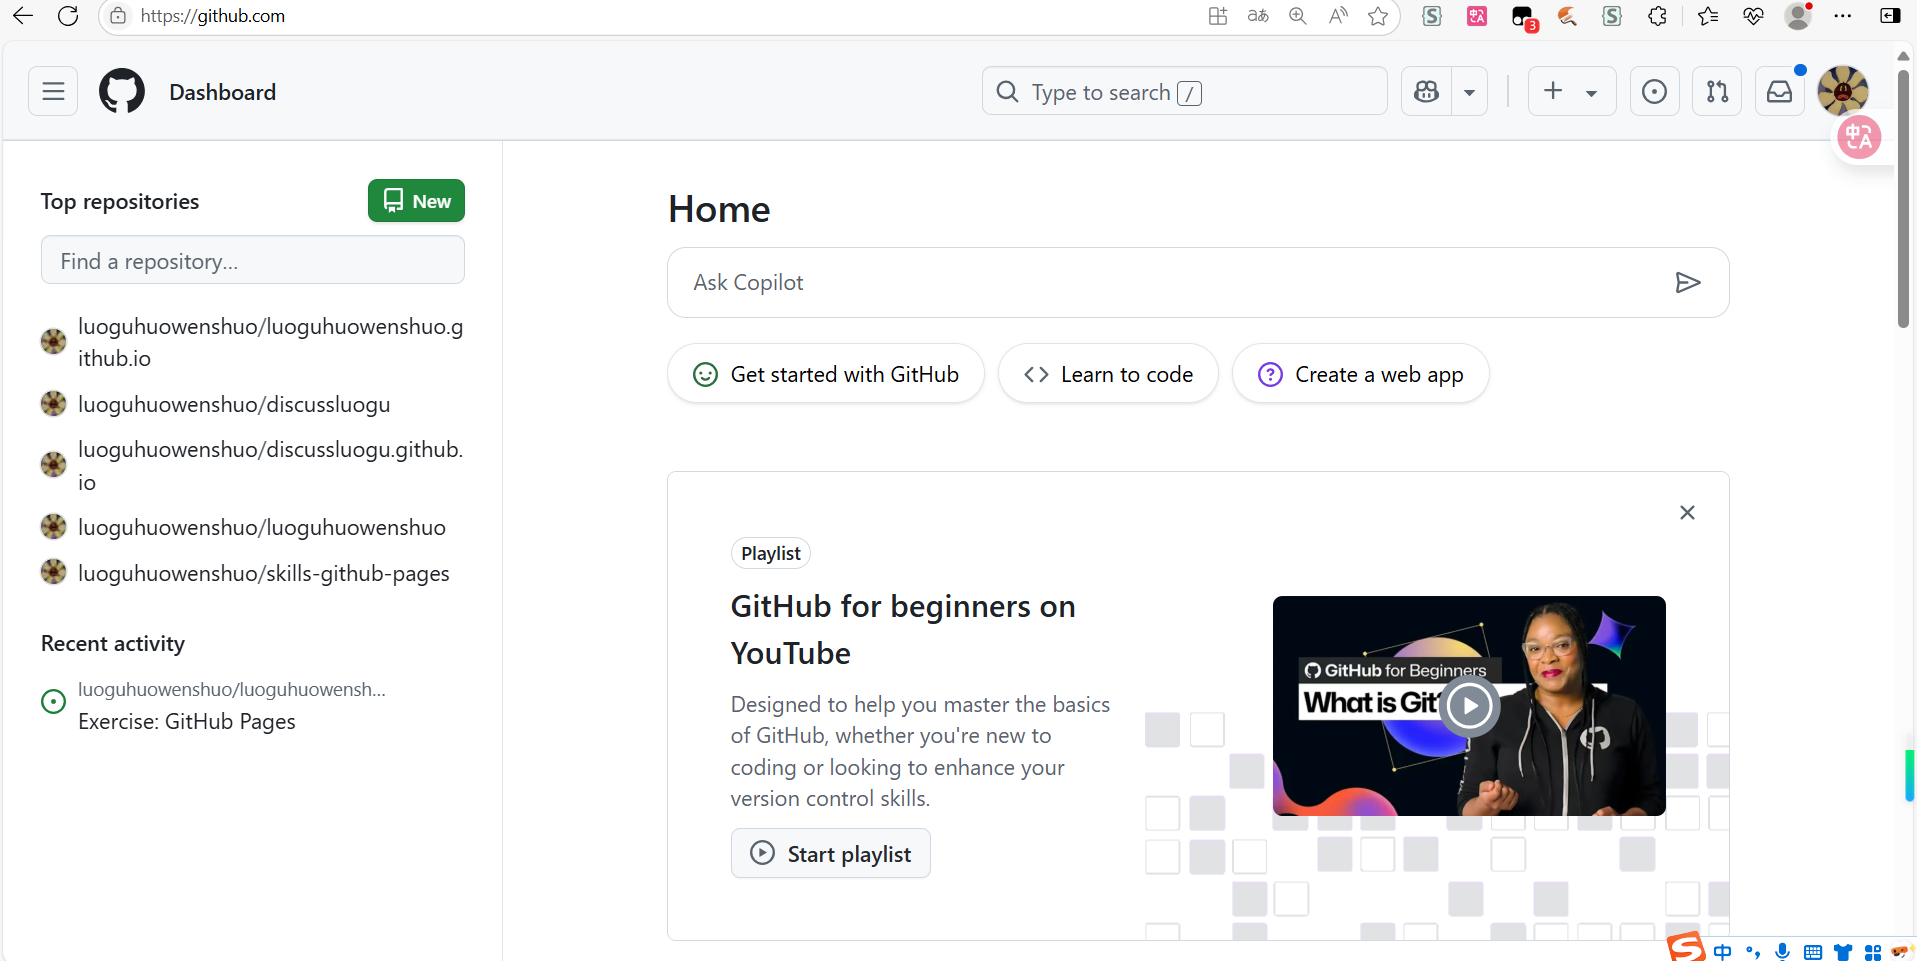Focus the Find a repository field
Screen dimensions: 1917x961
coord(253,261)
